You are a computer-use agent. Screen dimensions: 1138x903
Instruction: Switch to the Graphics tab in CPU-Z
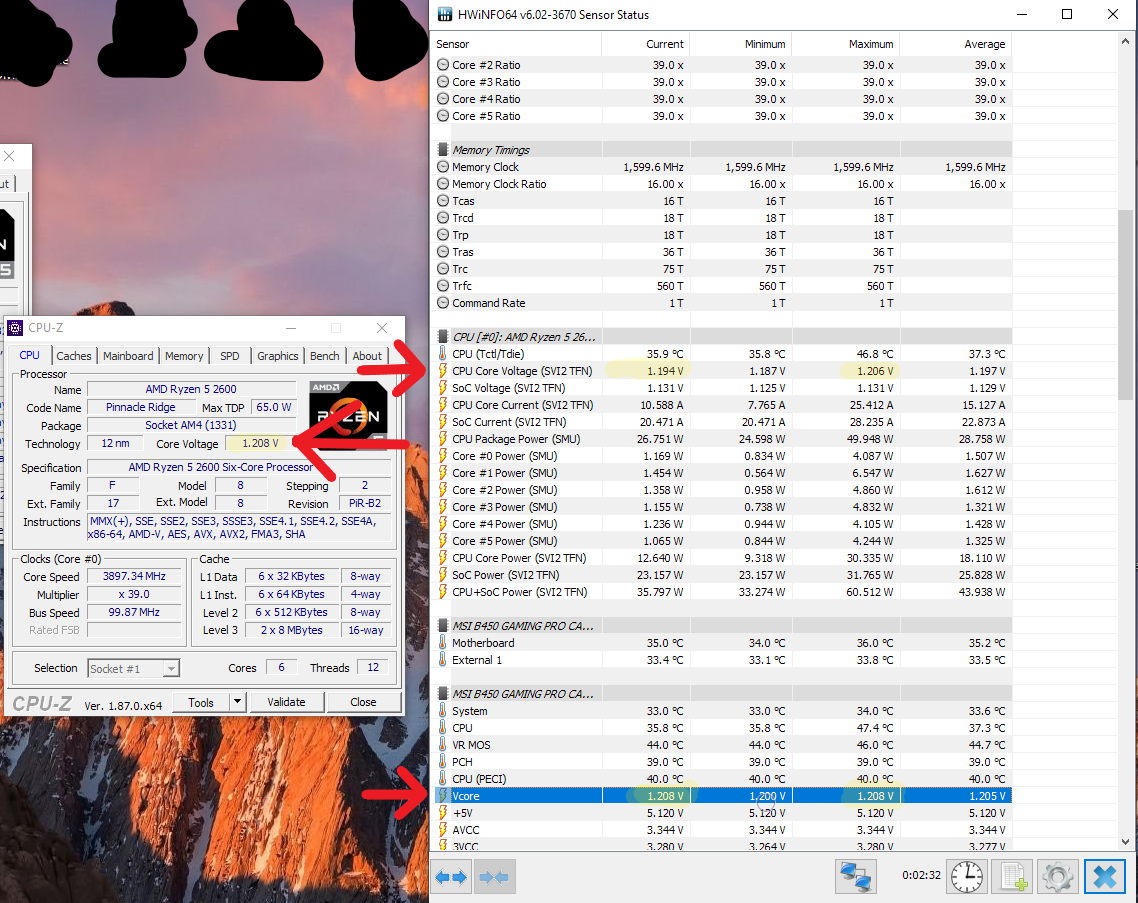[277, 356]
